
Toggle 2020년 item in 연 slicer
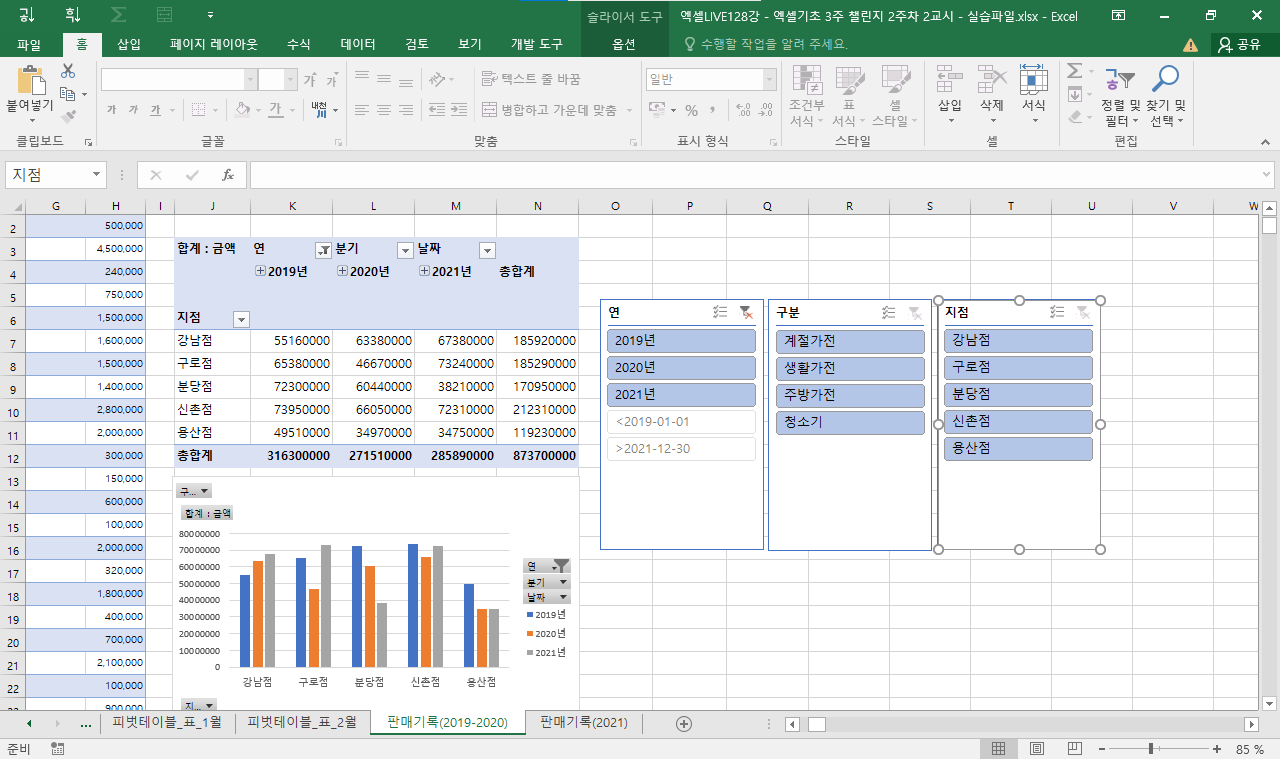pyautogui.click(x=681, y=368)
